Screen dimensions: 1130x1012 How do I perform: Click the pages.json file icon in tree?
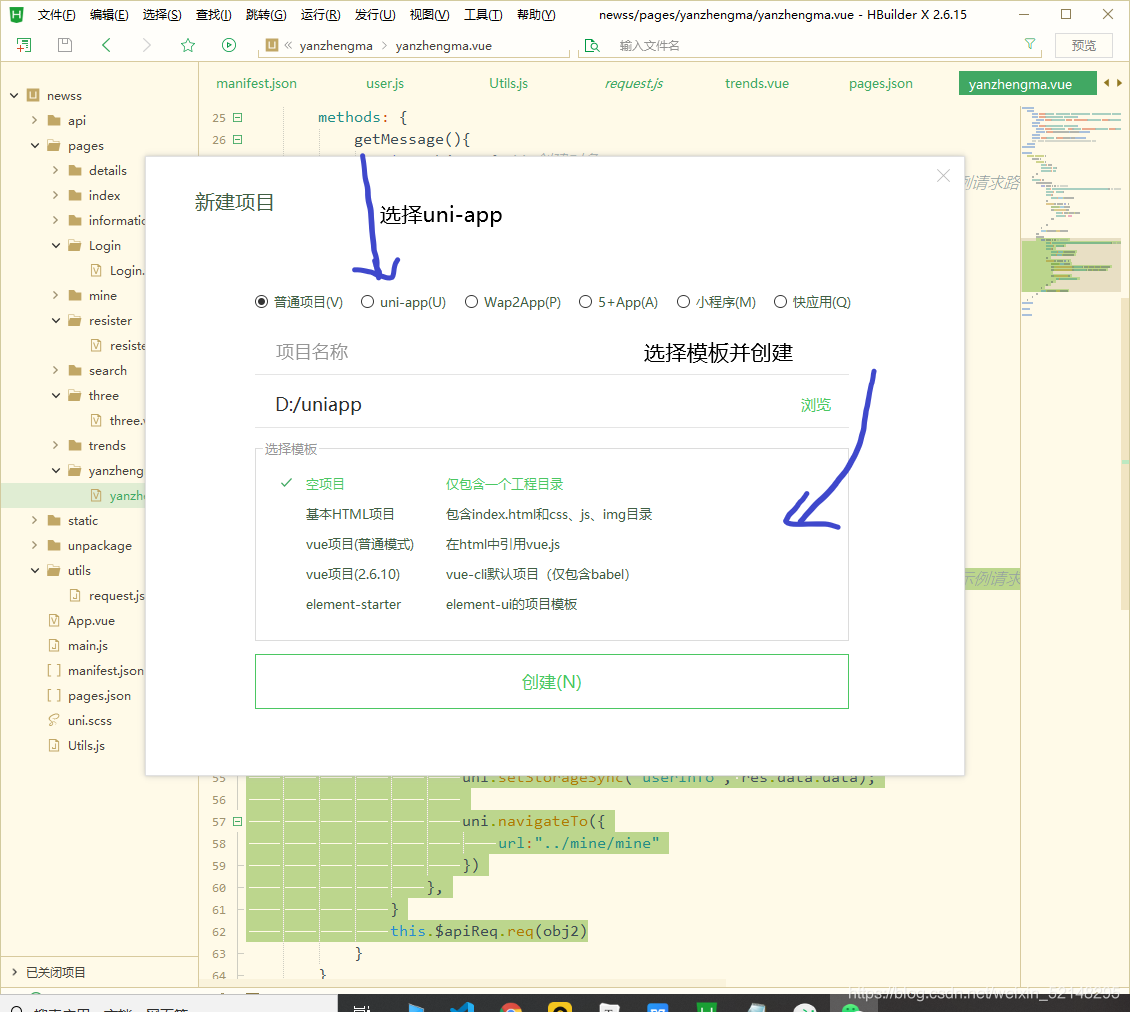click(x=54, y=696)
